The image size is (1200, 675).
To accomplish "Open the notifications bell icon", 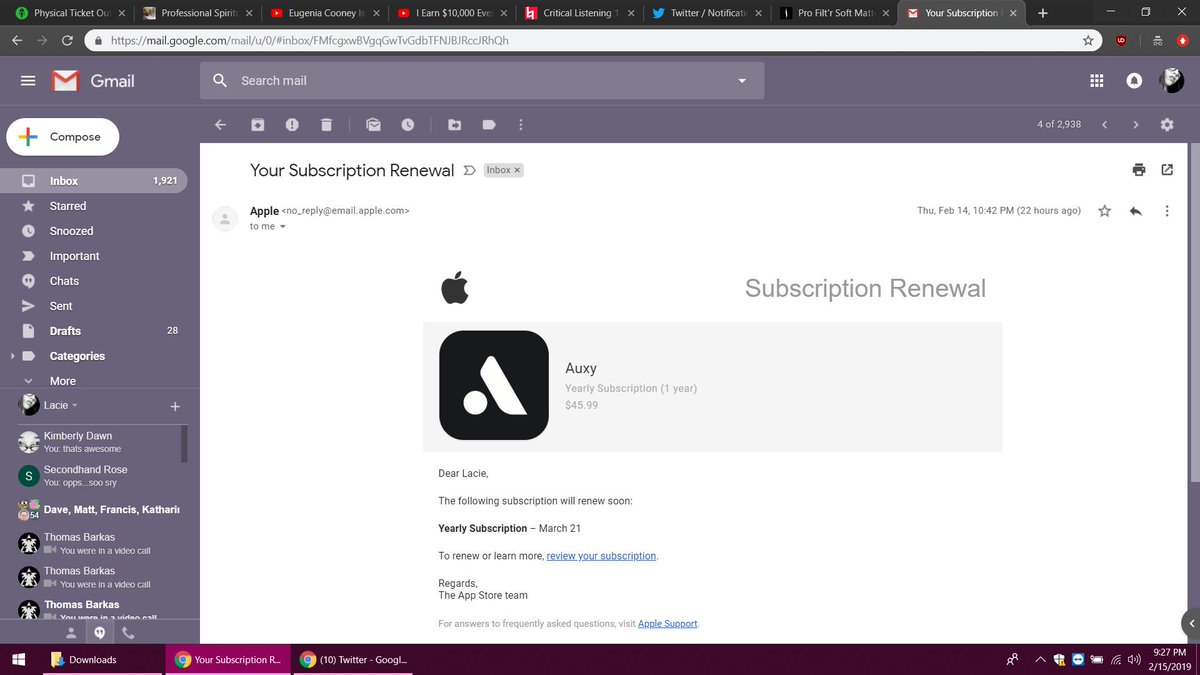I will pos(1134,81).
